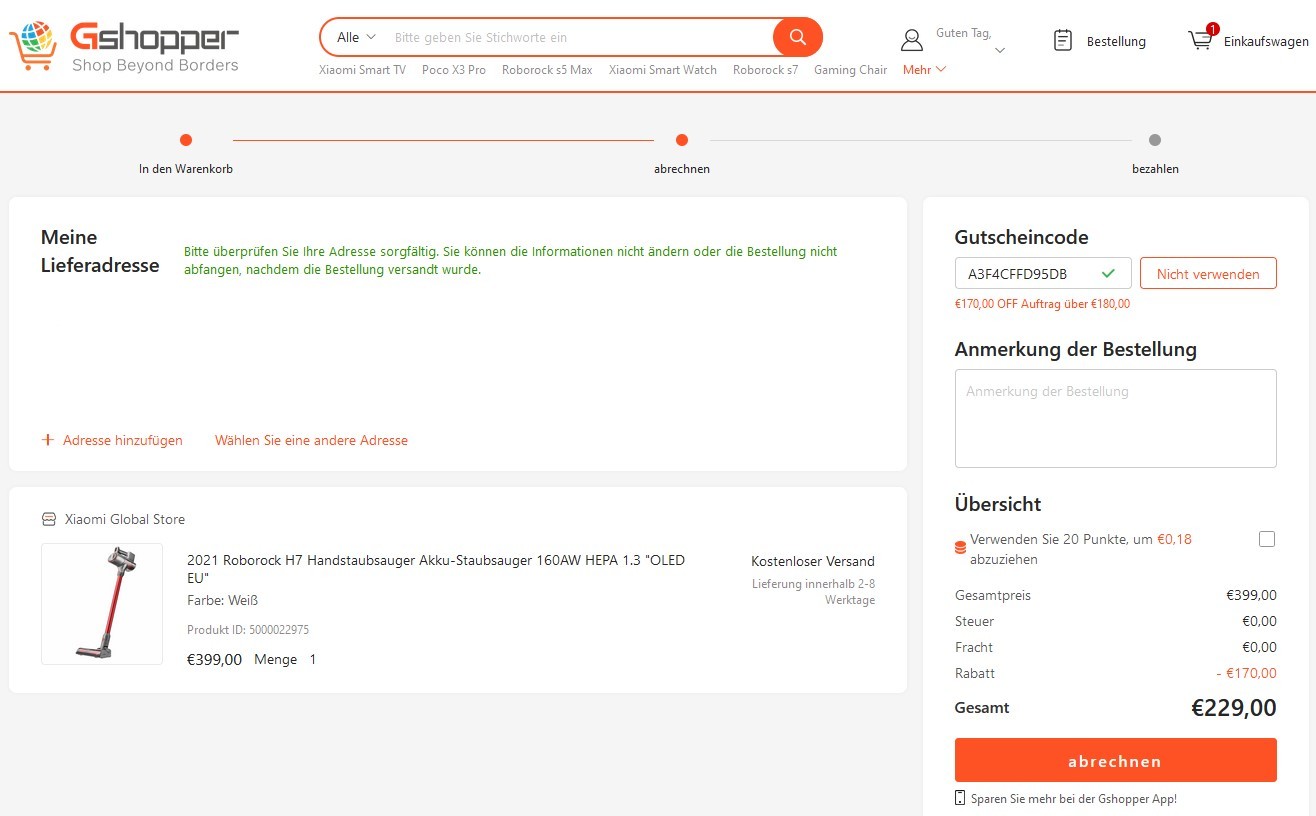
Task: Click the orange abrechnen checkout button
Action: point(1115,760)
